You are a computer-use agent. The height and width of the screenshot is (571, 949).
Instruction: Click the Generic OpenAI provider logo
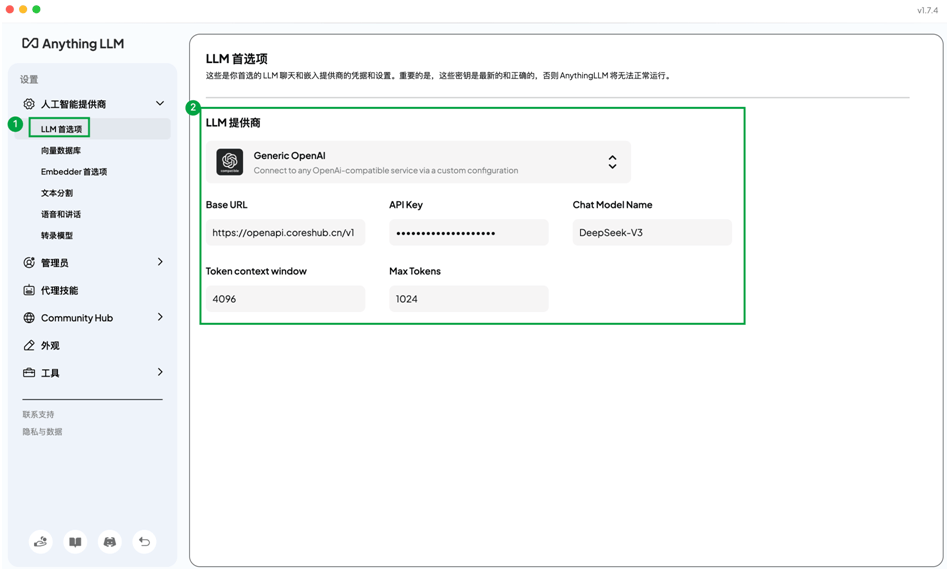pyautogui.click(x=230, y=162)
